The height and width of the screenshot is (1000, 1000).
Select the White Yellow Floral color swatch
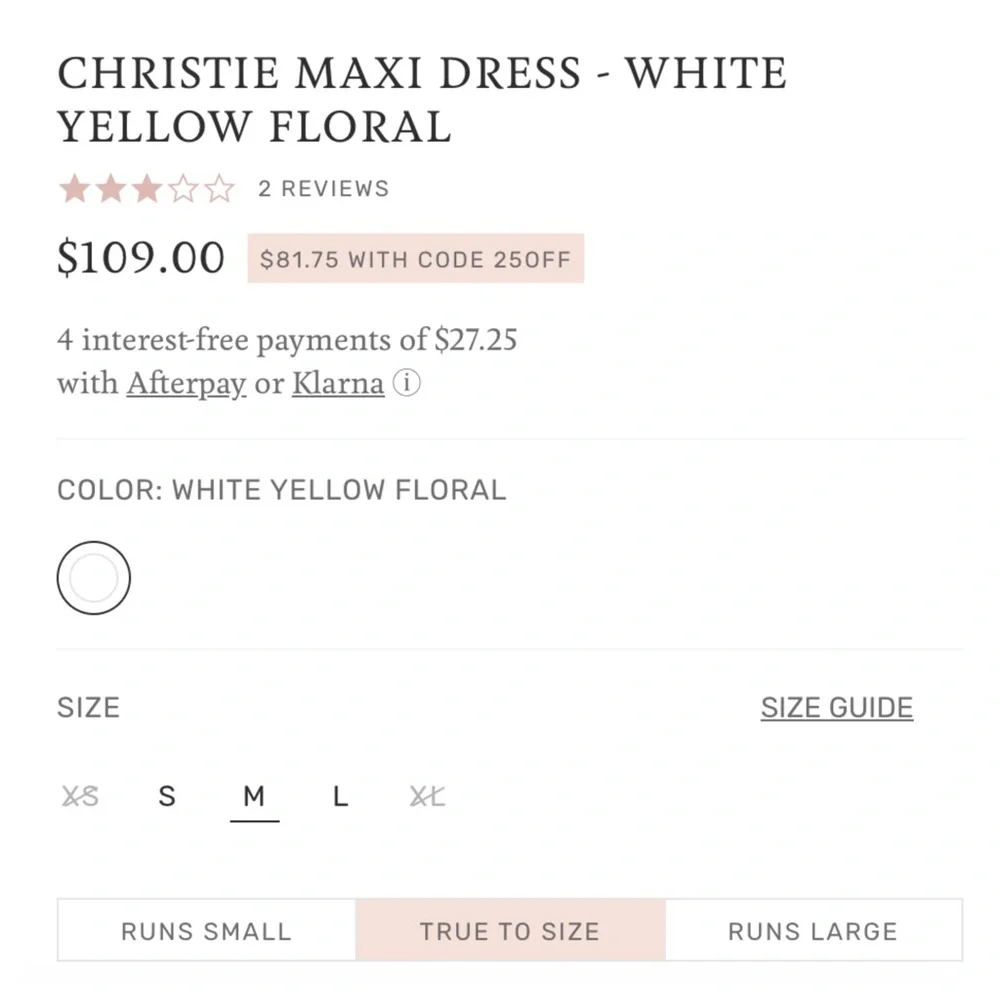[93, 578]
